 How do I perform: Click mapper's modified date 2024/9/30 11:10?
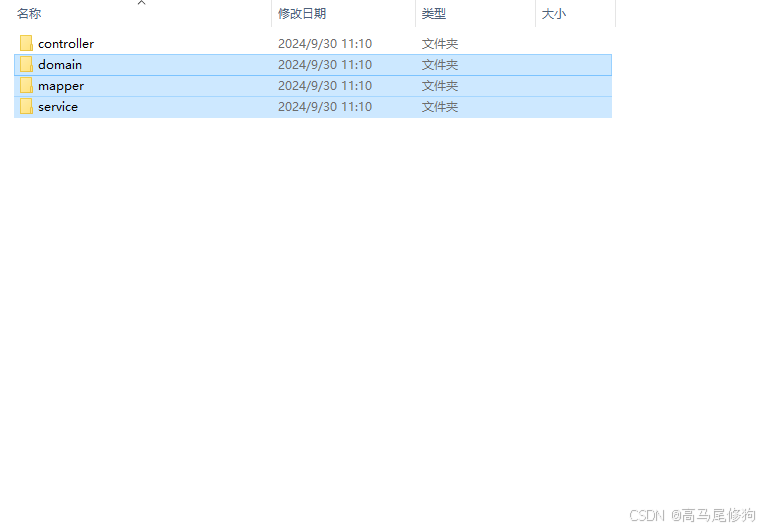coord(325,86)
